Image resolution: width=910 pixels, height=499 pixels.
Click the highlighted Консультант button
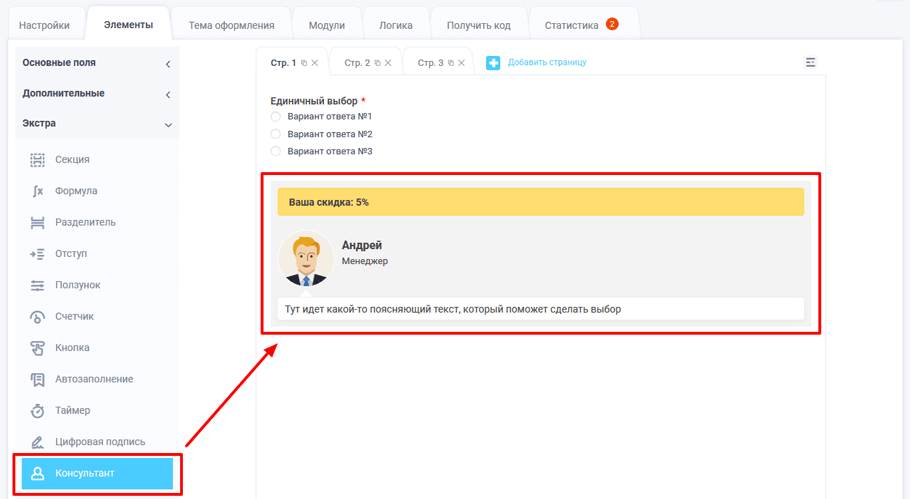tap(97, 473)
